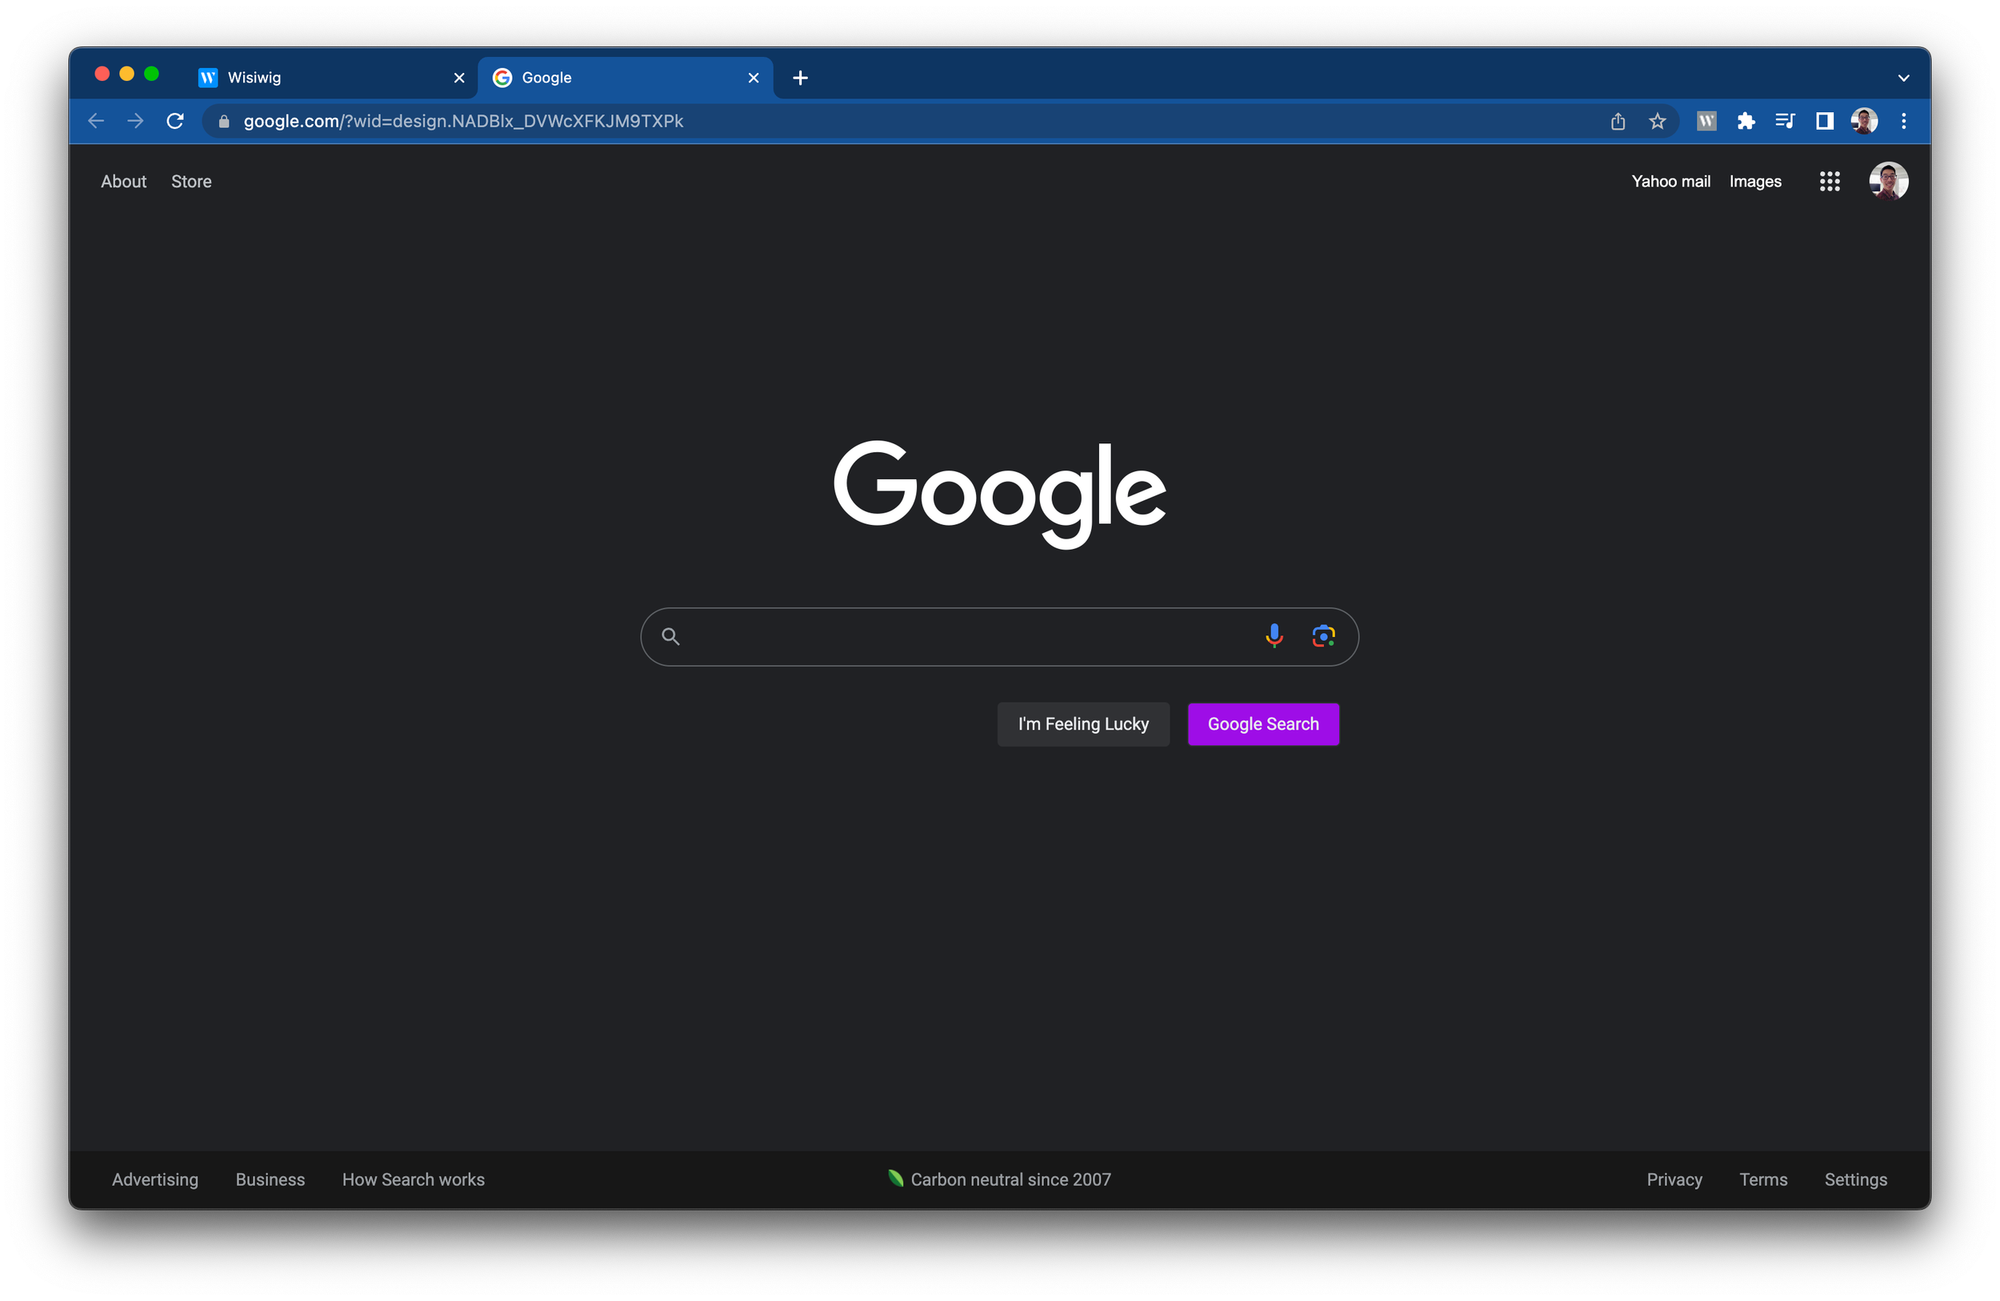Open the Google apps grid
The width and height of the screenshot is (2000, 1301).
click(x=1829, y=181)
